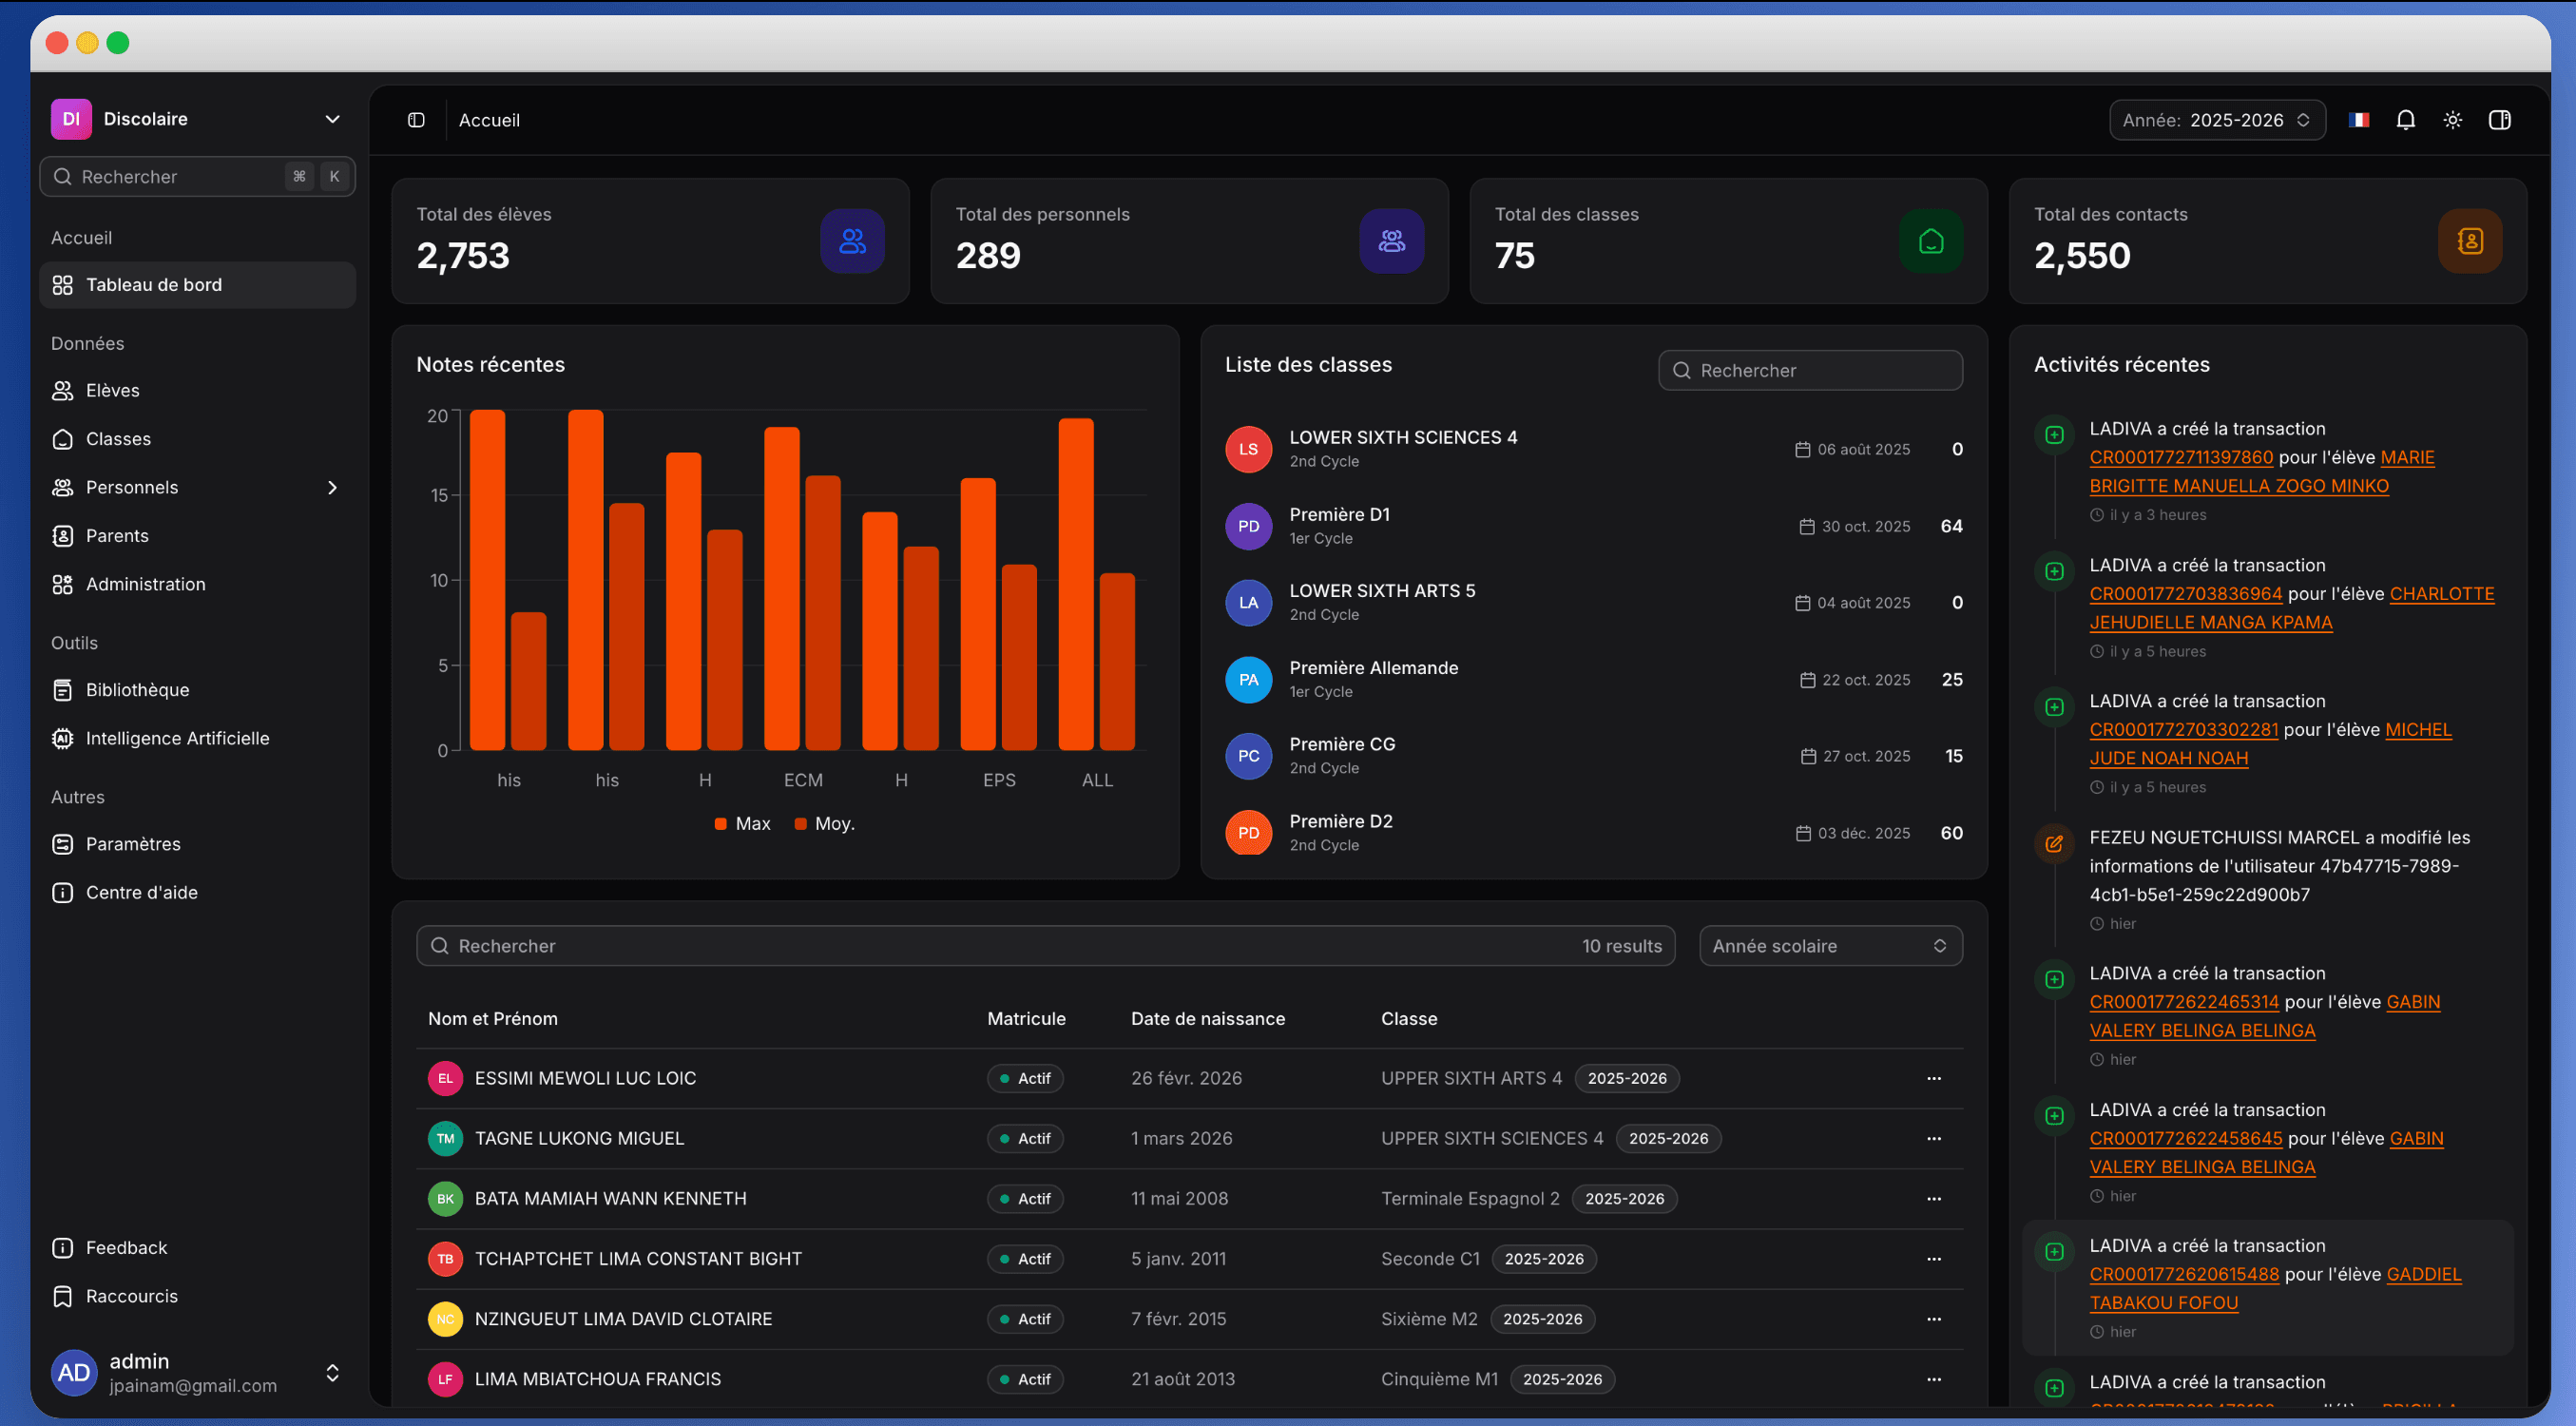Expand the Personnels submenu chevron
The width and height of the screenshot is (2576, 1426).
pyautogui.click(x=332, y=487)
